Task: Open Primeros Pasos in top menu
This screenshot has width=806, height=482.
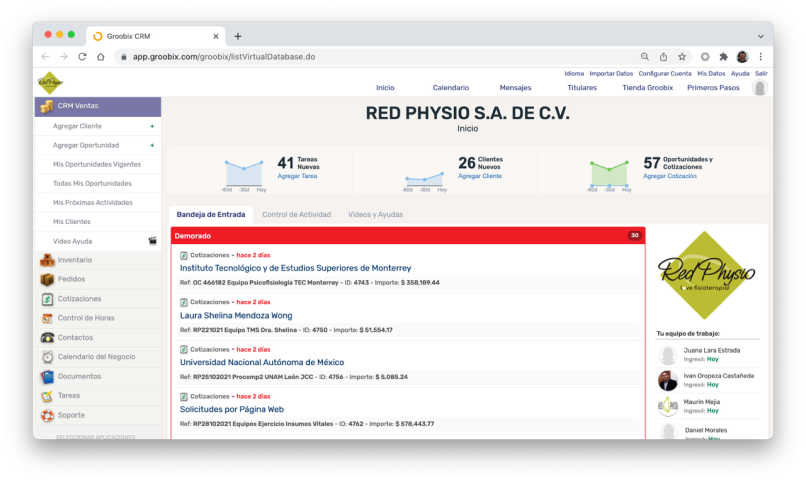Action: point(713,88)
